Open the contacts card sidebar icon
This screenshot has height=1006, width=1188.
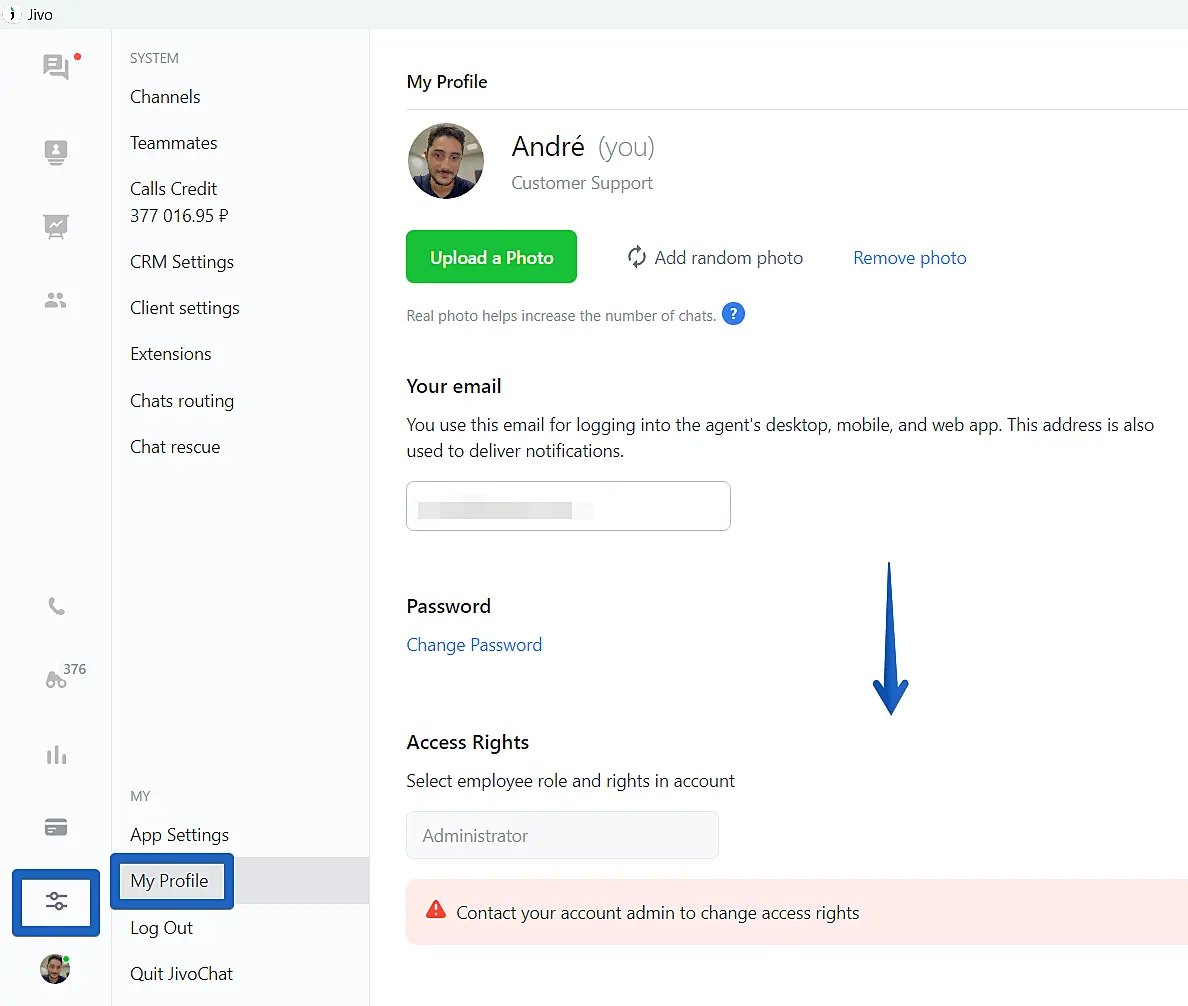click(x=56, y=152)
